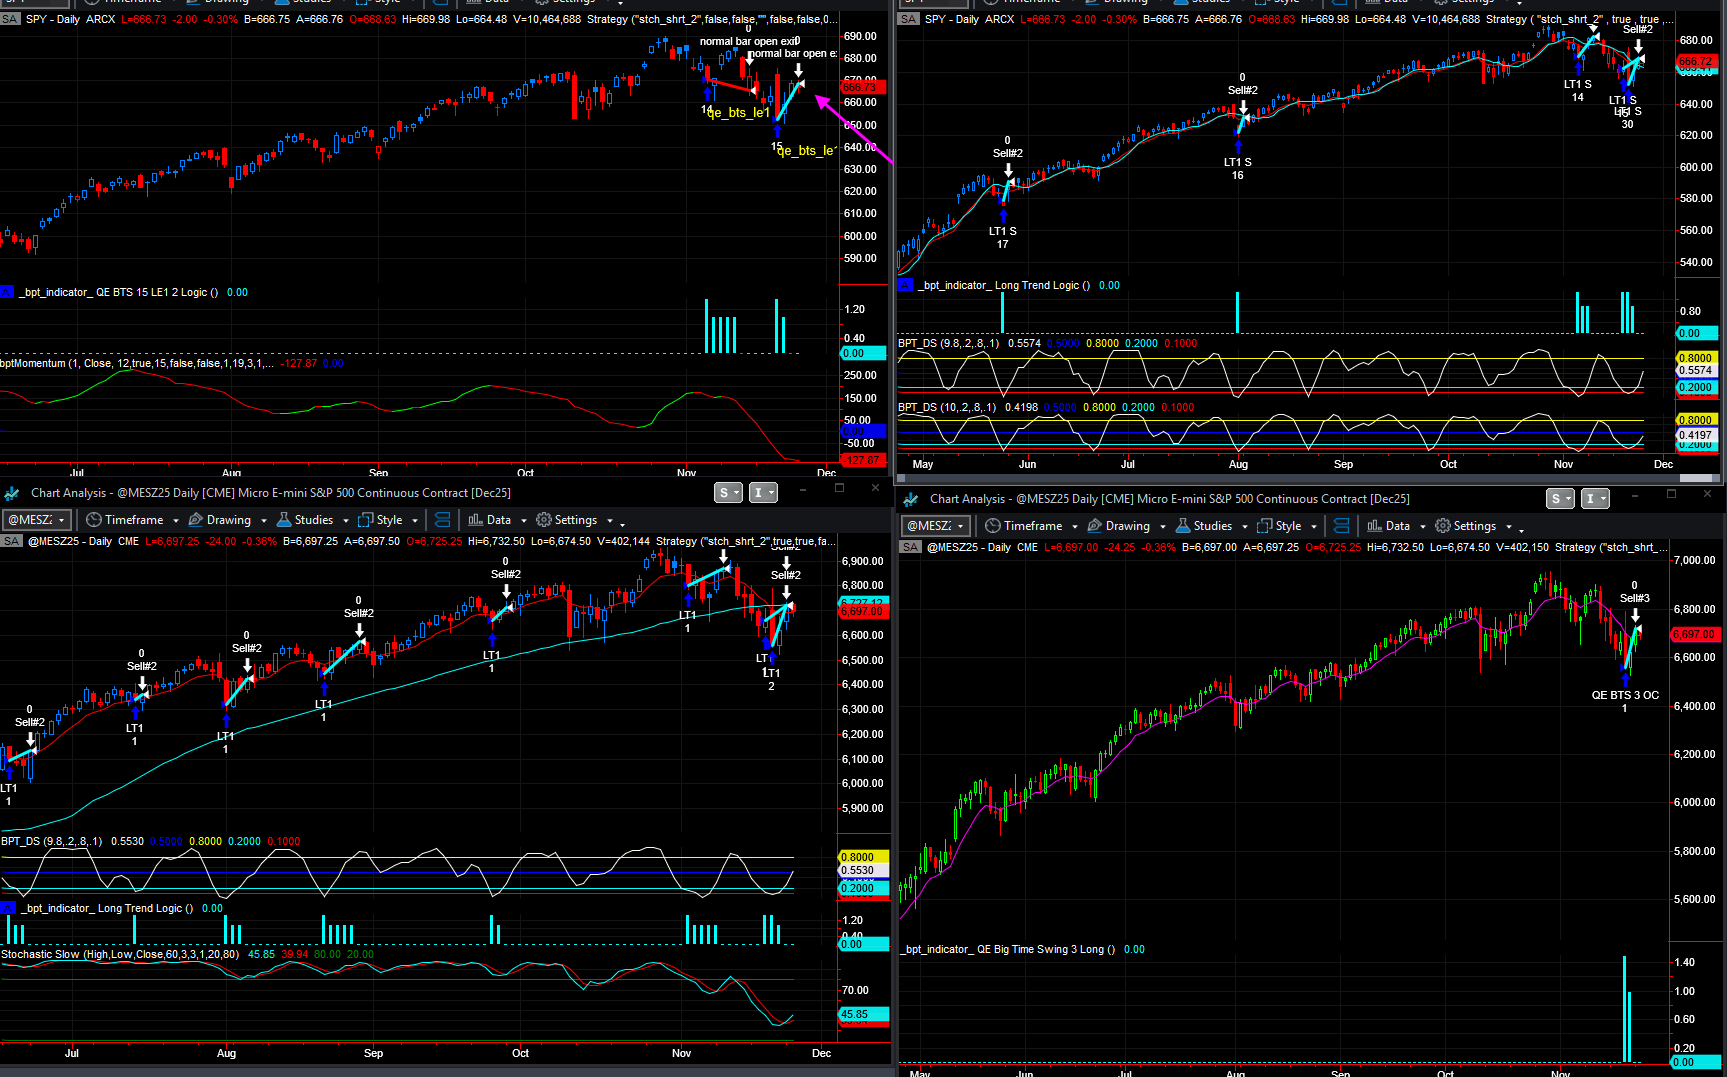Click the Settings label in bottom-right chart toolbar

1475,526
